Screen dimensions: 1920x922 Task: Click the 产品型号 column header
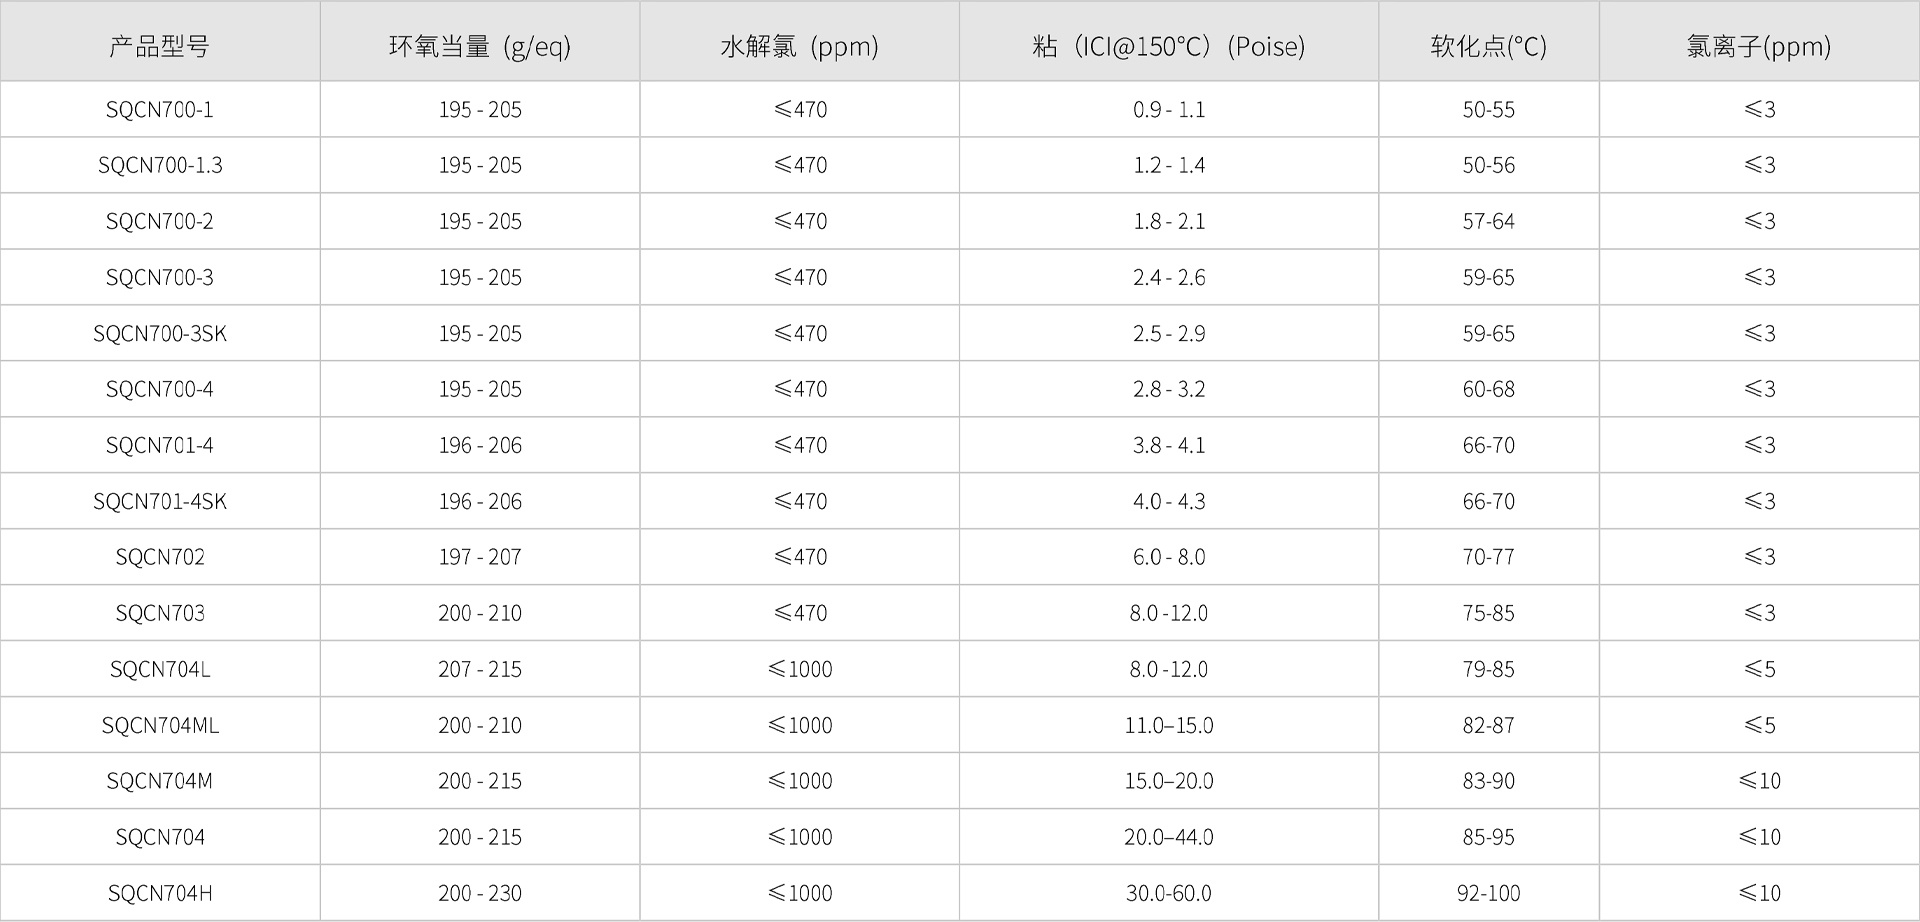(x=160, y=46)
